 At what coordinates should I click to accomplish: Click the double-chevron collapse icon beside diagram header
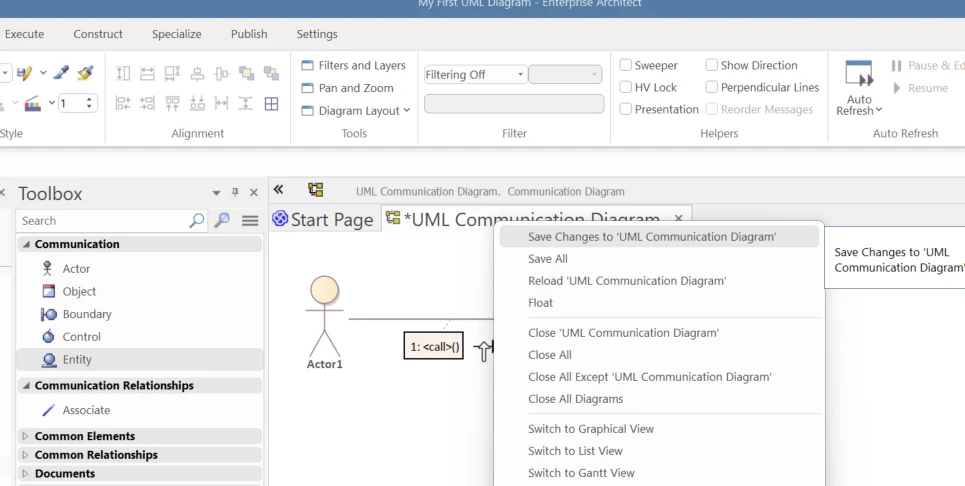(x=278, y=189)
